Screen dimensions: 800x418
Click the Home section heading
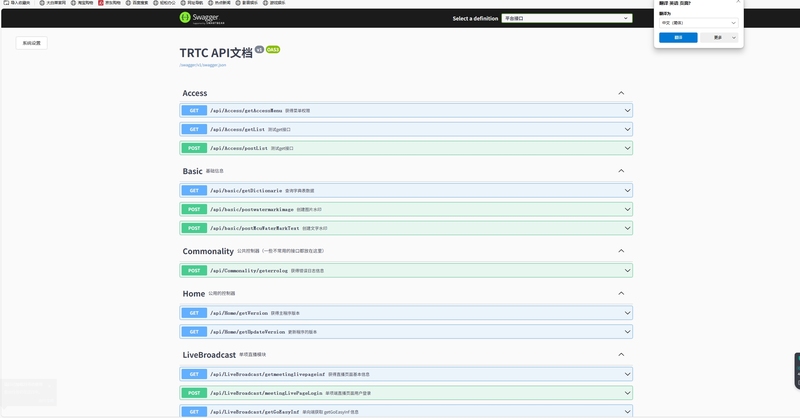pos(194,293)
